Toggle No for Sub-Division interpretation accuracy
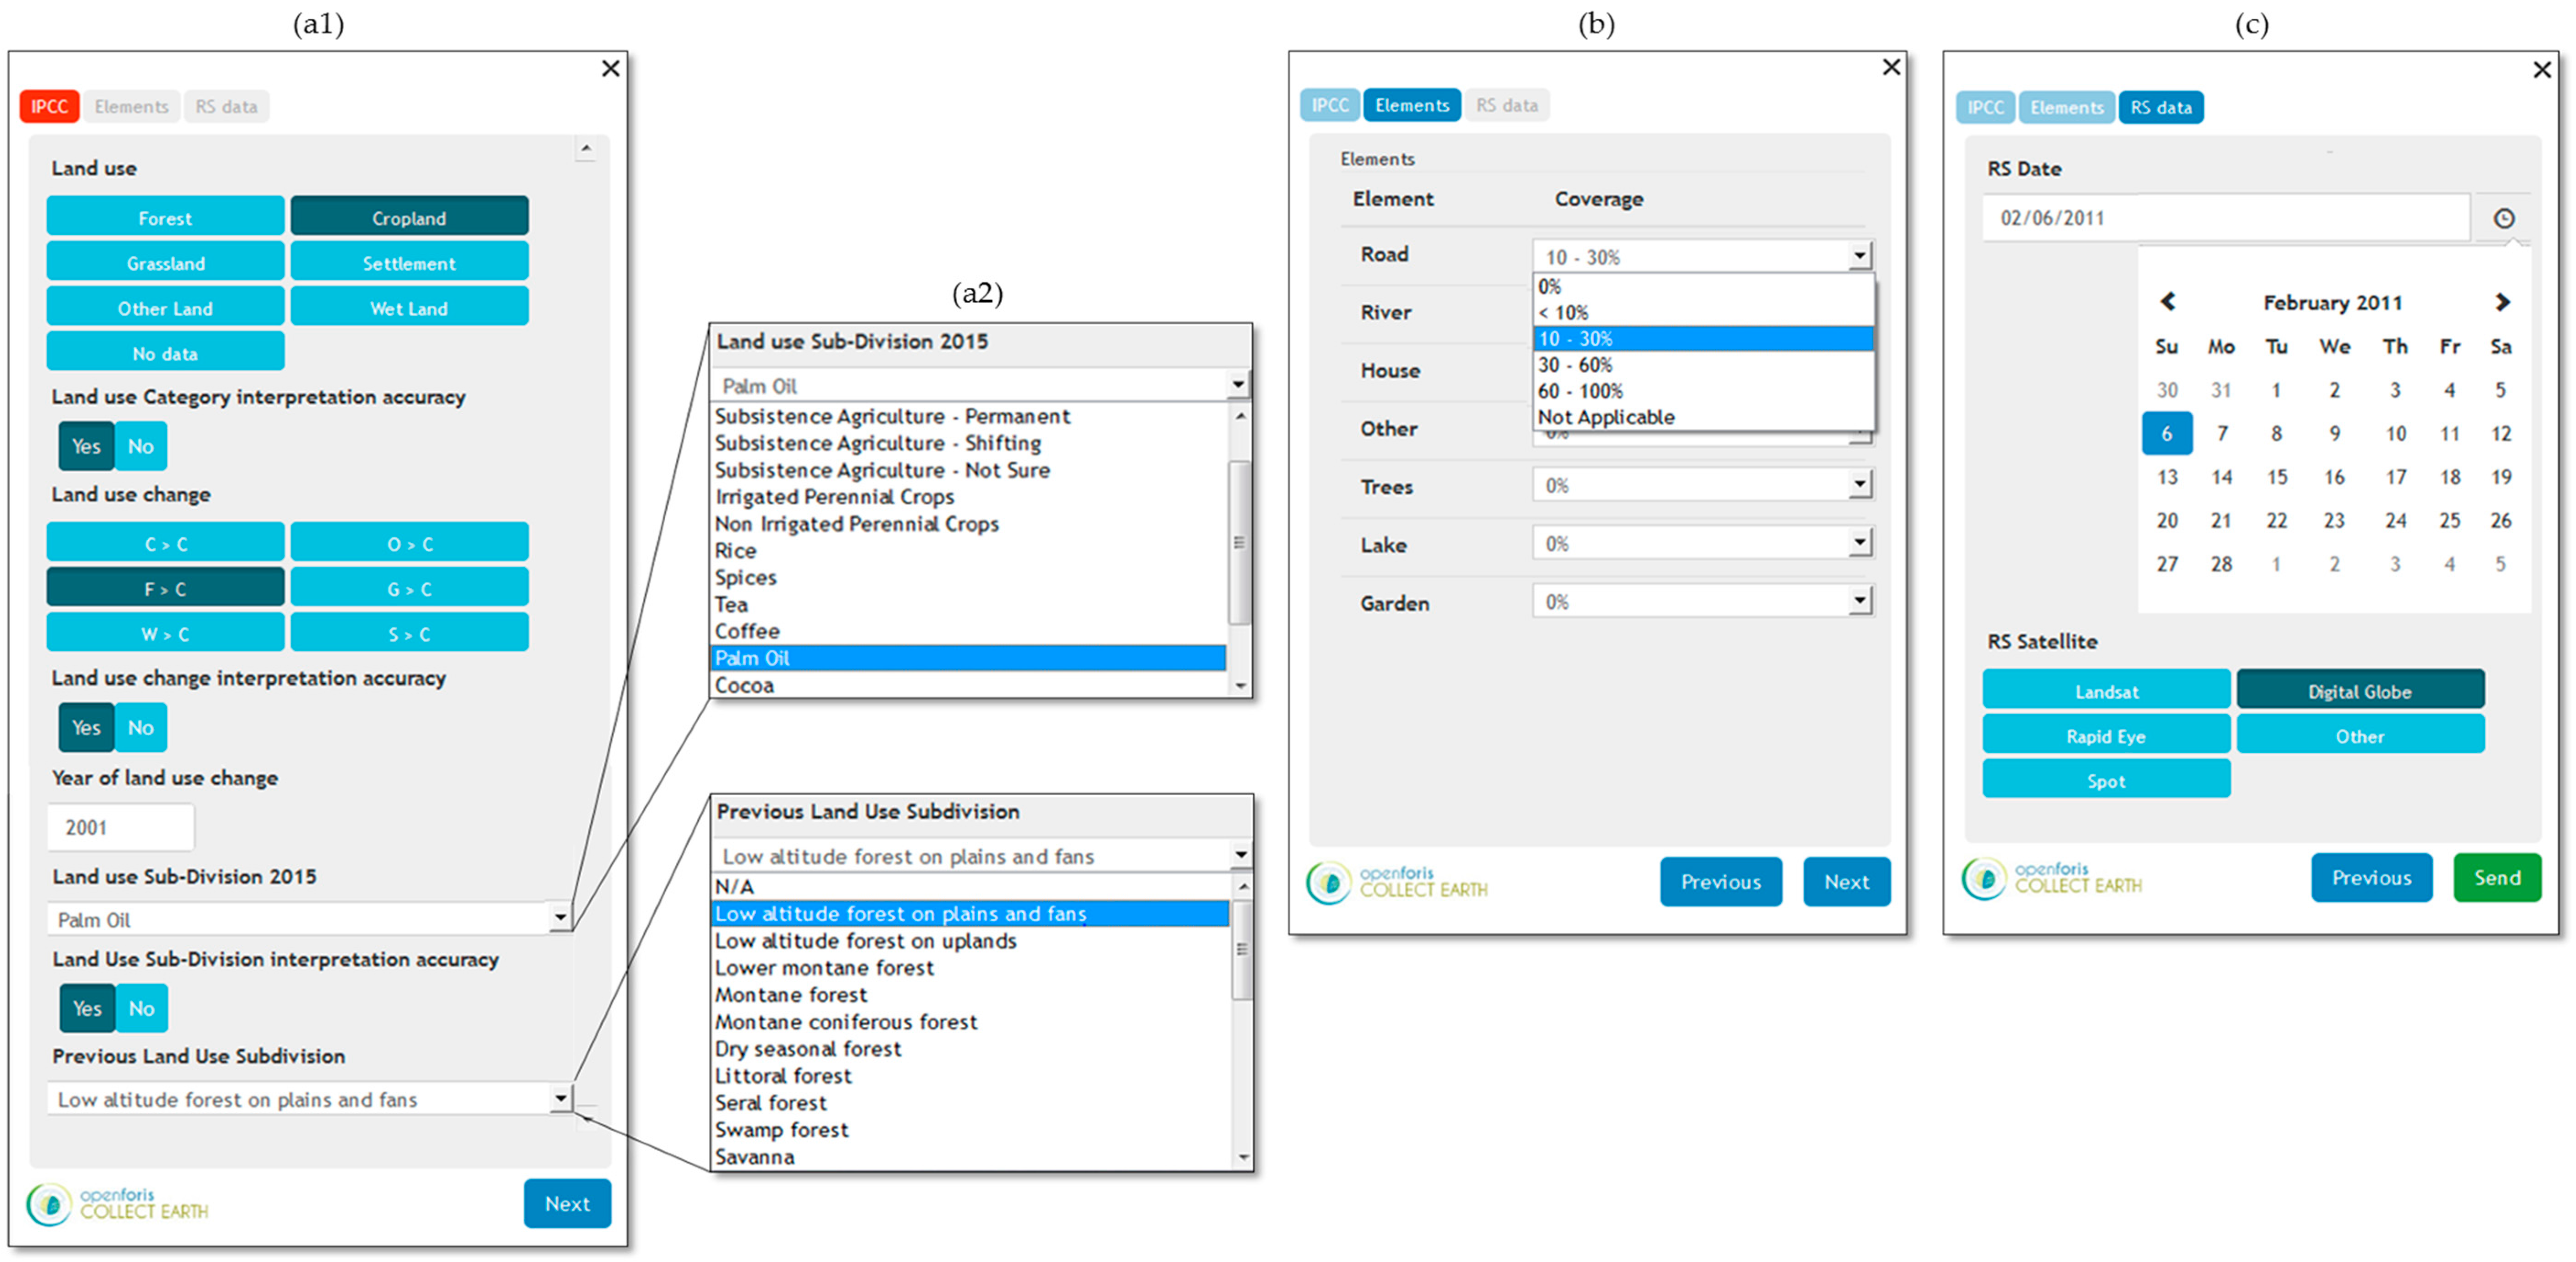This screenshot has width=2576, height=1262. pyautogui.click(x=141, y=1008)
